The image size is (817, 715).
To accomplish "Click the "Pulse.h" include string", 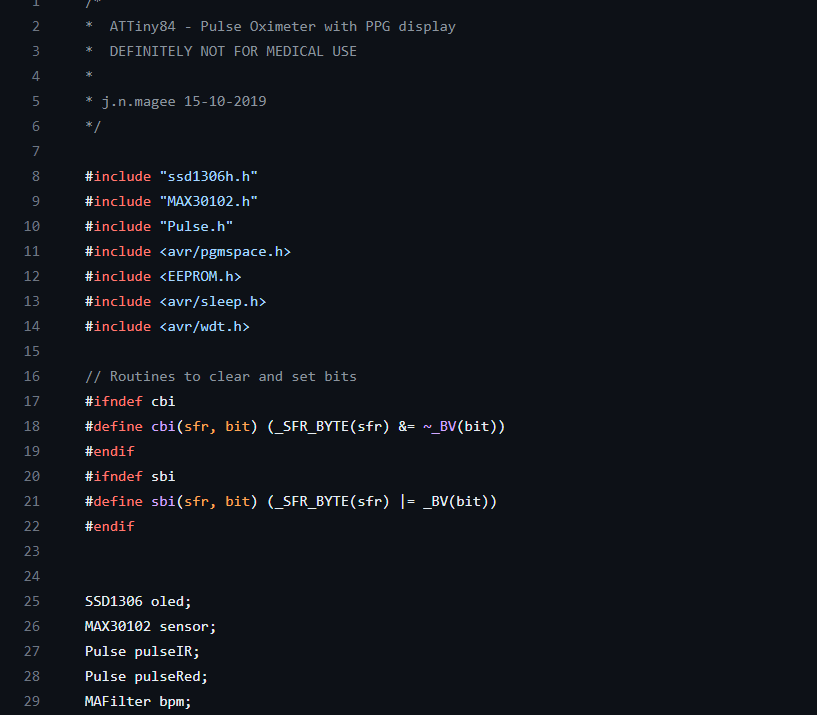I will point(196,226).
